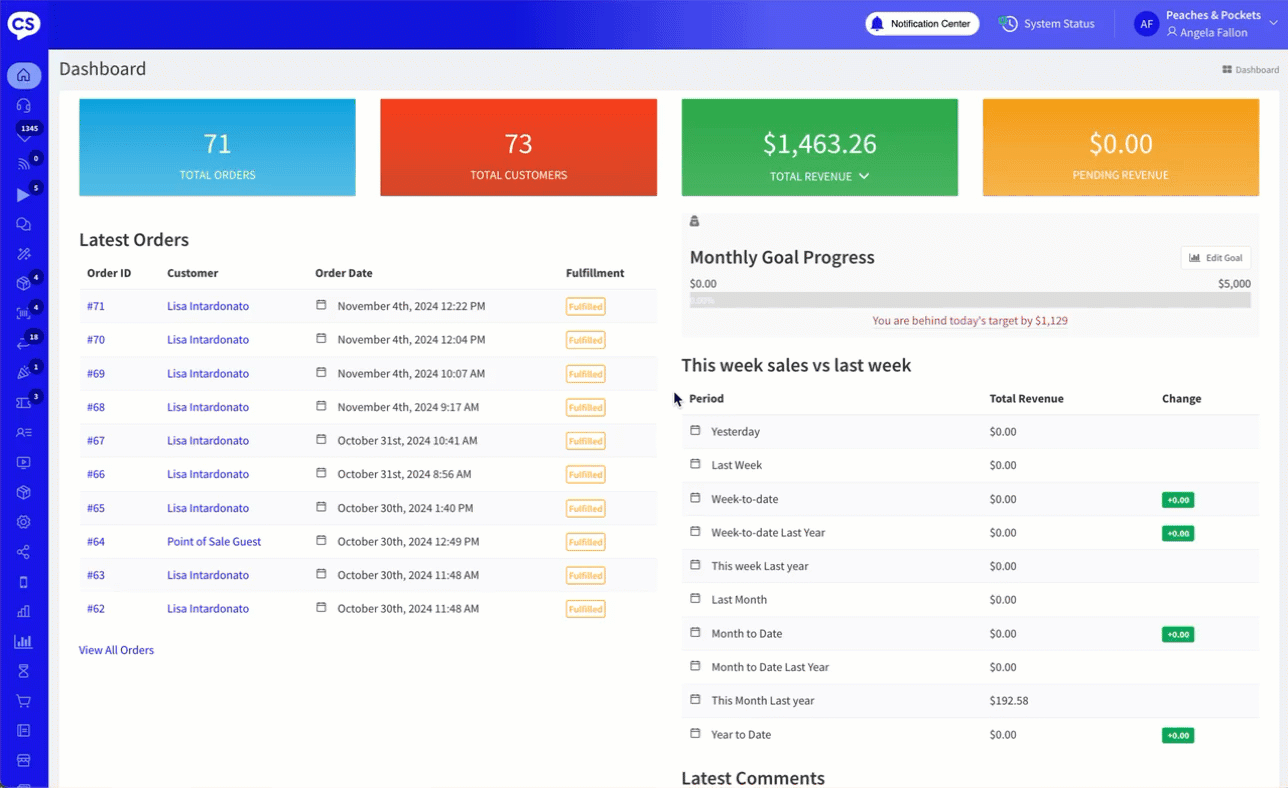Image resolution: width=1288 pixels, height=788 pixels.
Task: Click the share nodes icon in sidebar
Action: (24, 552)
